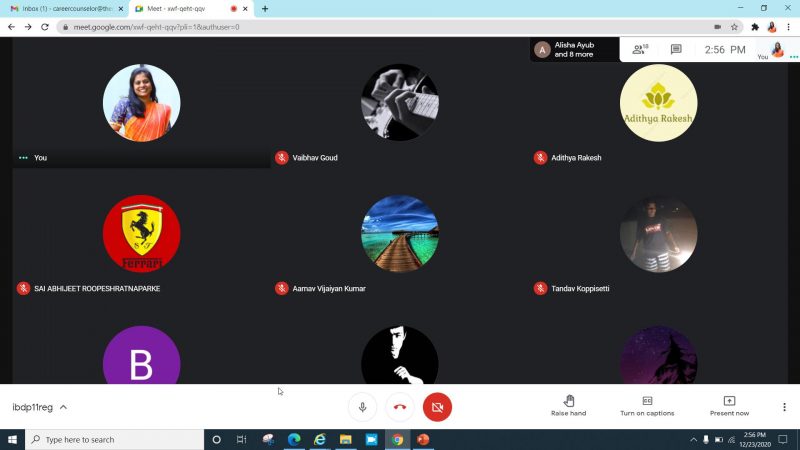
Task: Open notification center on taskbar
Action: (783, 439)
